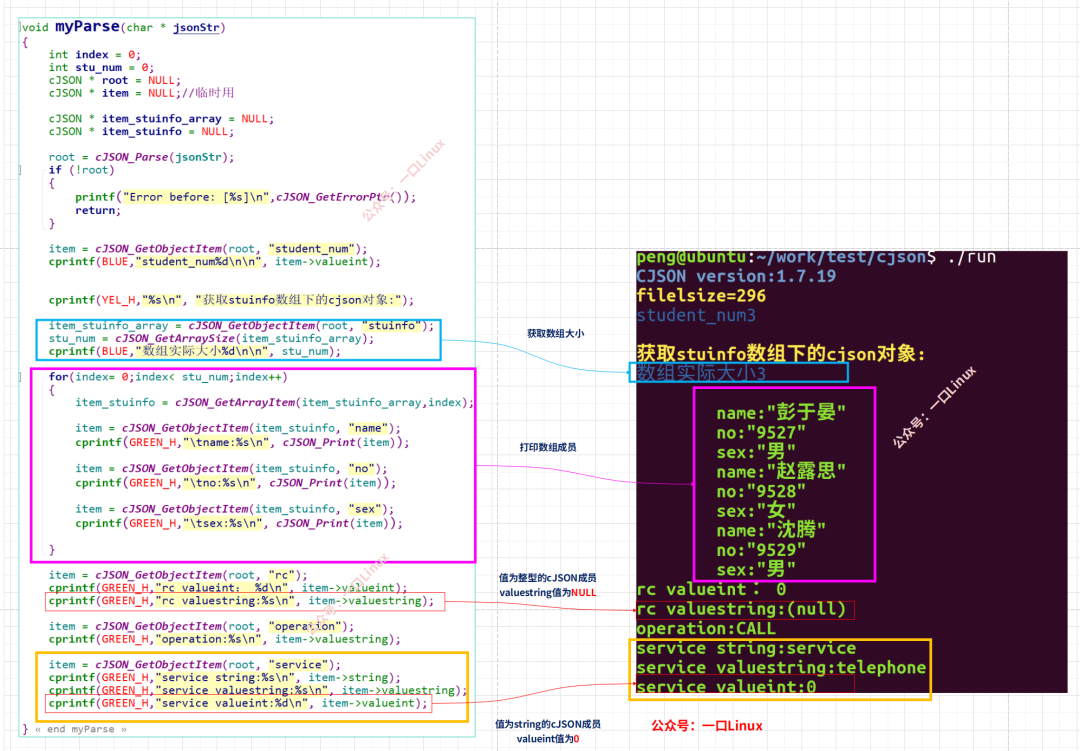Select the 'int stu_num = 0;' declaration
The height and width of the screenshot is (751, 1080).
pyautogui.click(x=101, y=68)
